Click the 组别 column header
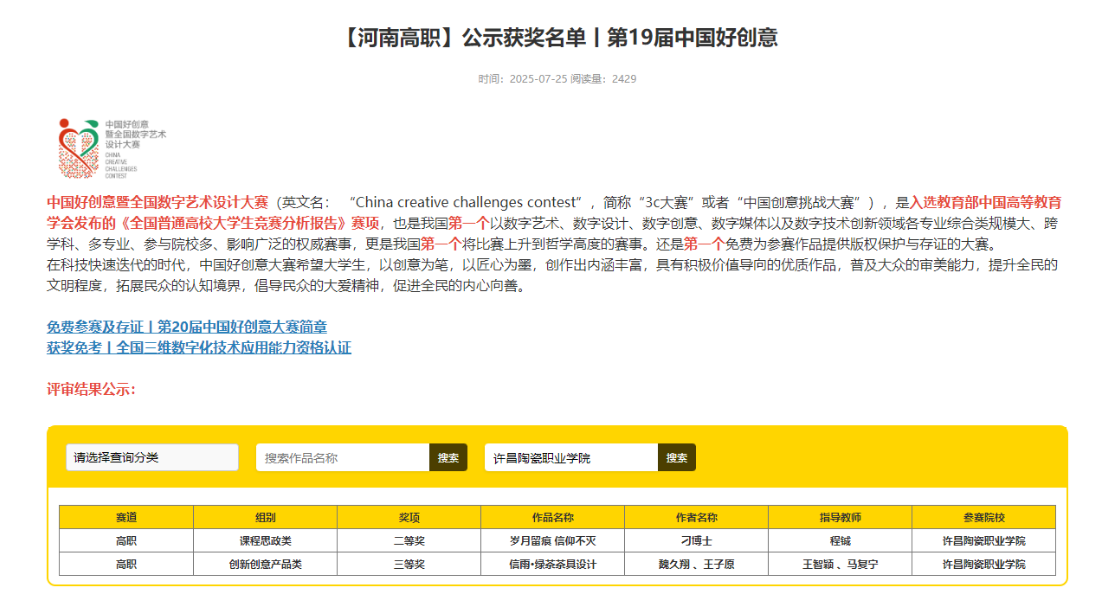The height and width of the screenshot is (614, 1118). (265, 517)
